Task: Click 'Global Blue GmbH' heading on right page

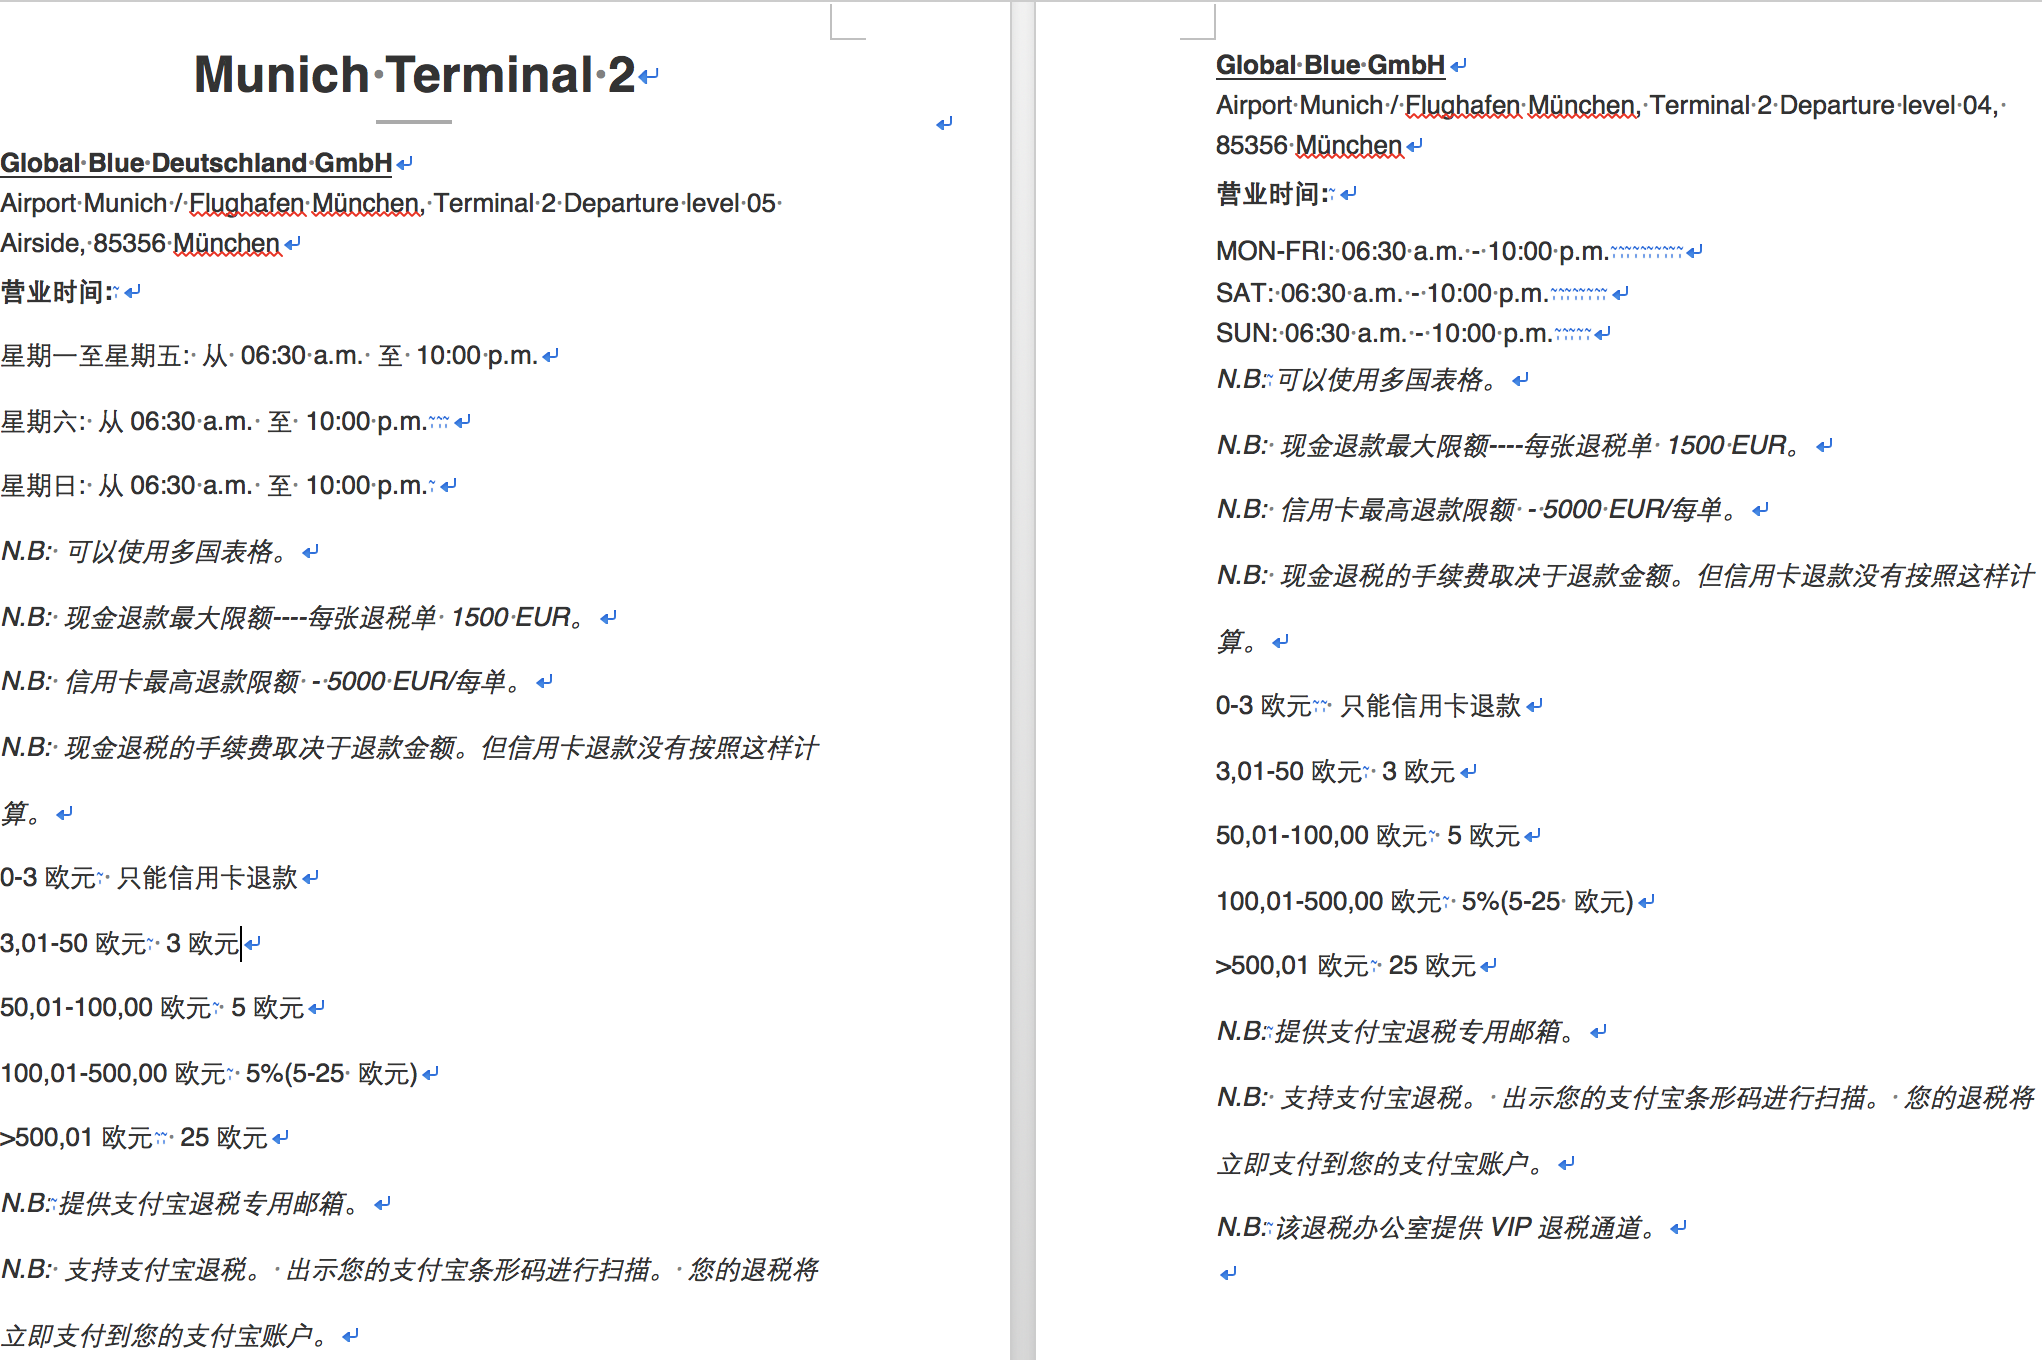Action: click(1330, 65)
